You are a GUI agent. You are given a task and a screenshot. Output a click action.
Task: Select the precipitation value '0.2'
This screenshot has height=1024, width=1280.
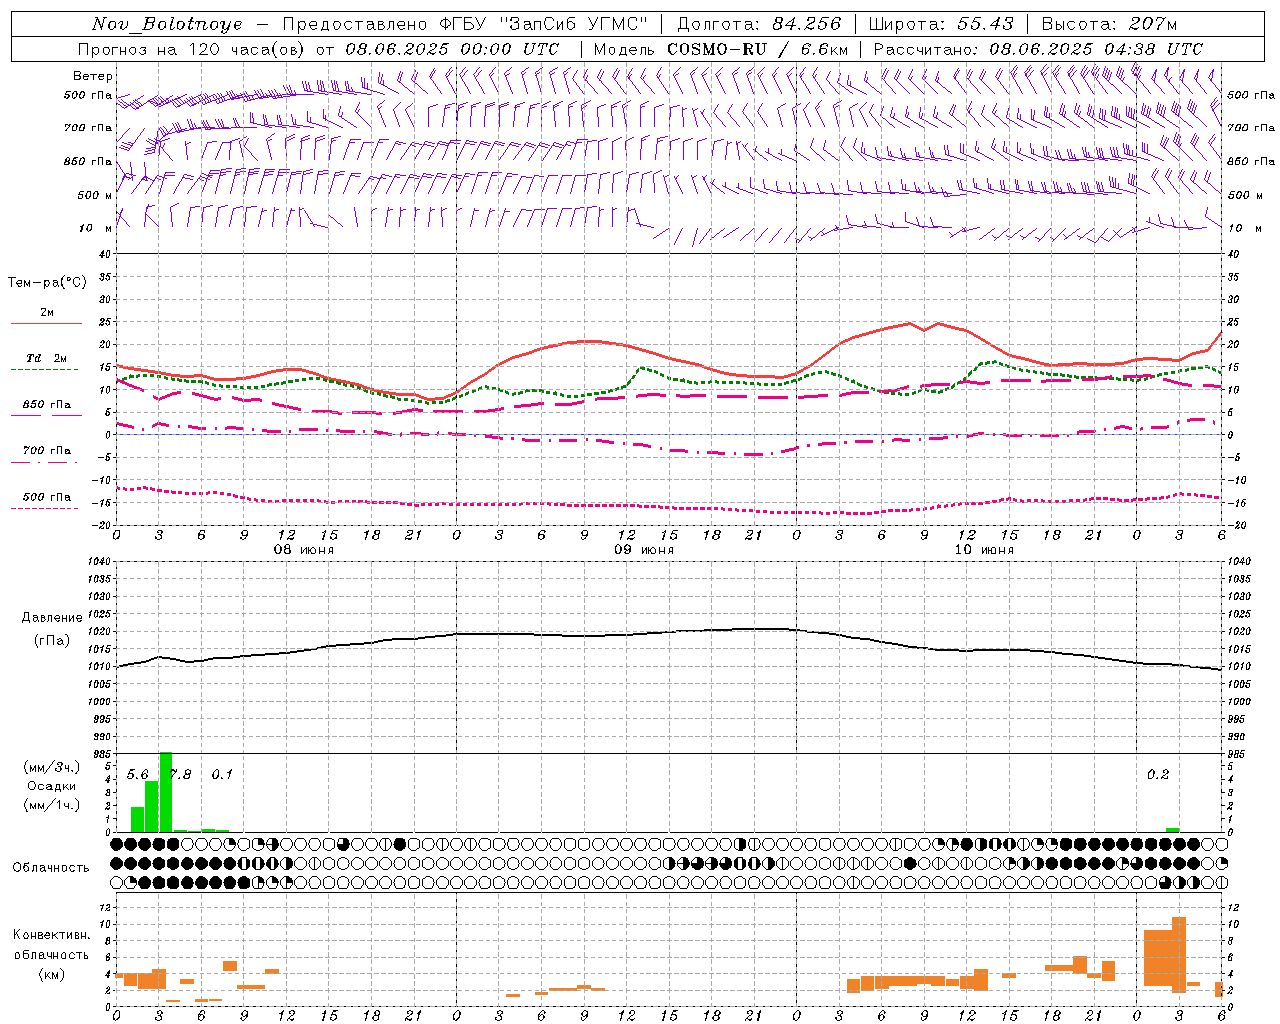click(1158, 775)
